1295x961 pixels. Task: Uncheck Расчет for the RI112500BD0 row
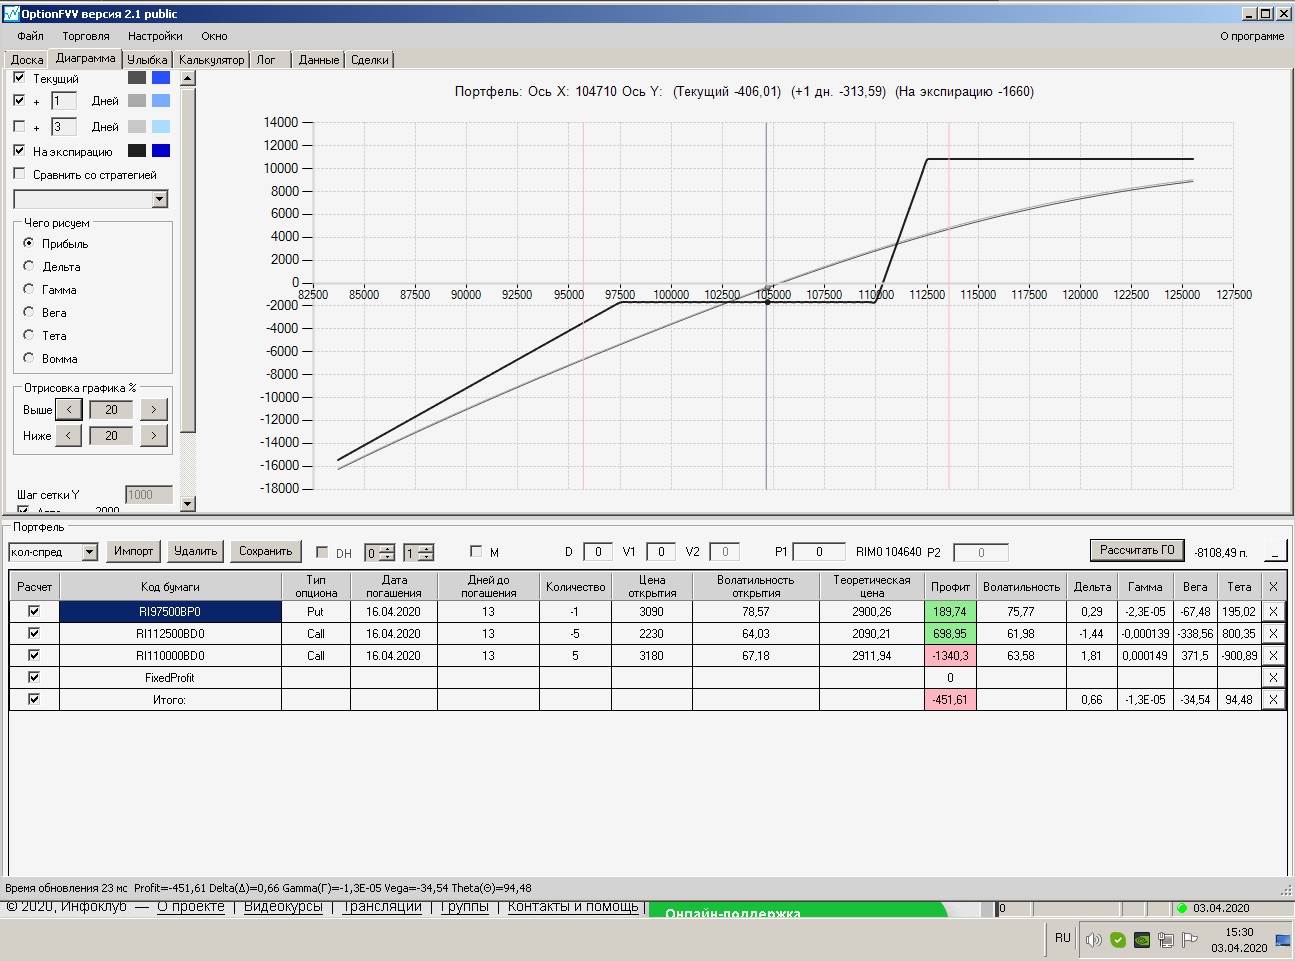[x=34, y=633]
